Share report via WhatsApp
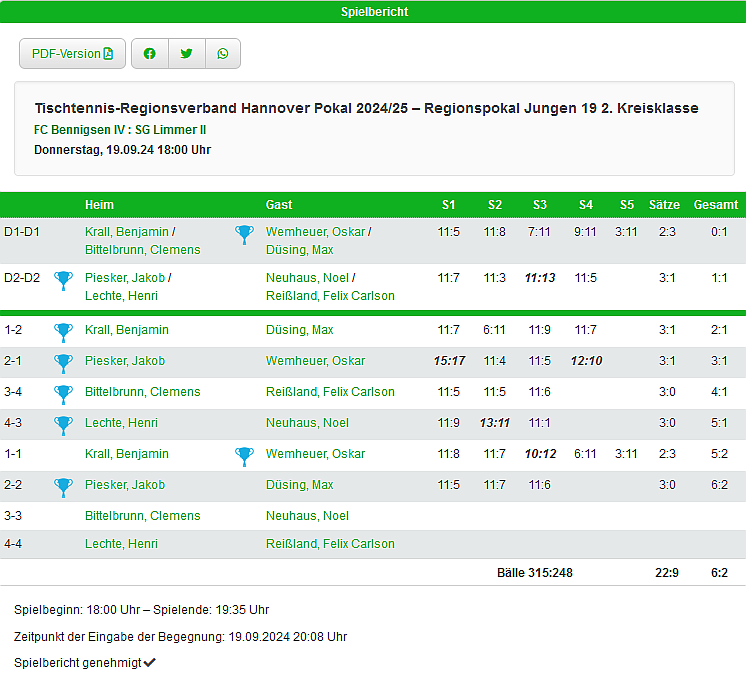The height and width of the screenshot is (679, 746). click(223, 54)
